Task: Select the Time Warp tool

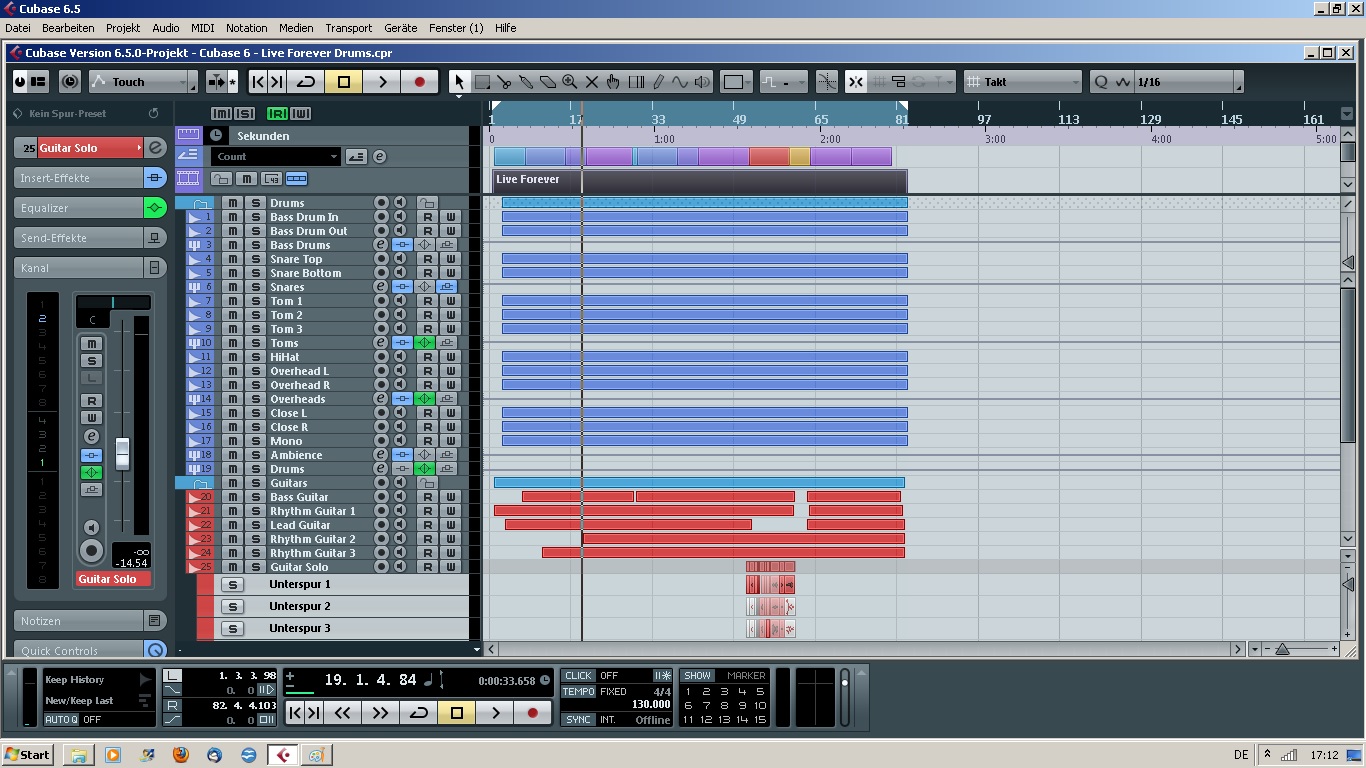Action: (x=635, y=82)
